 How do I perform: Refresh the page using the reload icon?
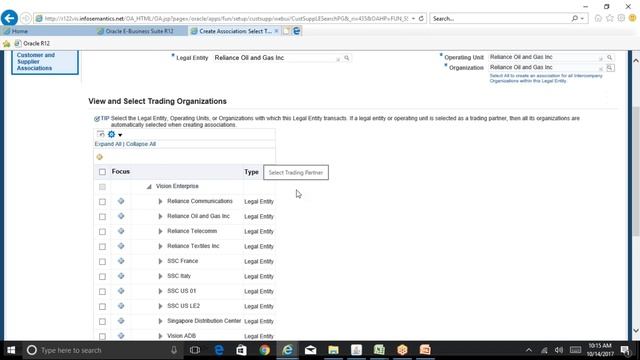[x=421, y=18]
